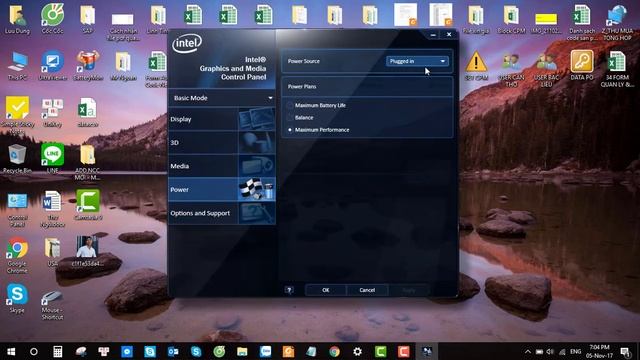The height and width of the screenshot is (360, 640).
Task: Open Action Center notifications icon
Action: pos(625,351)
